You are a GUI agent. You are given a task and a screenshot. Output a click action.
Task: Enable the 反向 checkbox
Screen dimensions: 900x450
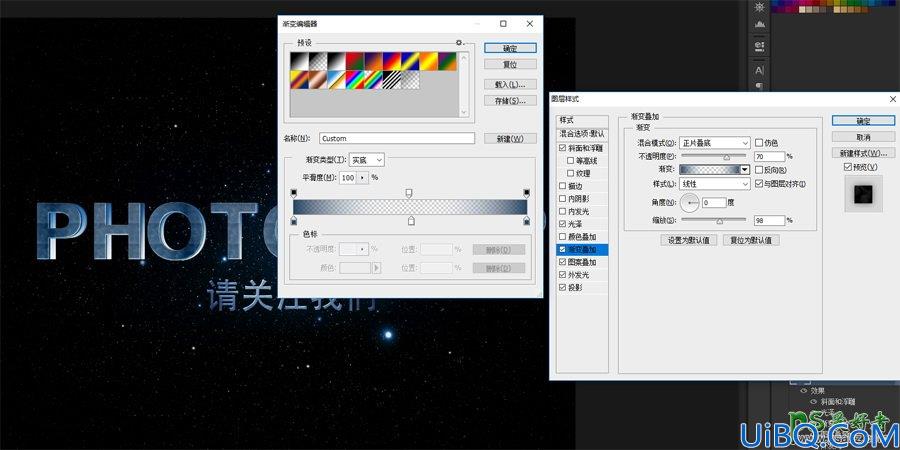[759, 170]
